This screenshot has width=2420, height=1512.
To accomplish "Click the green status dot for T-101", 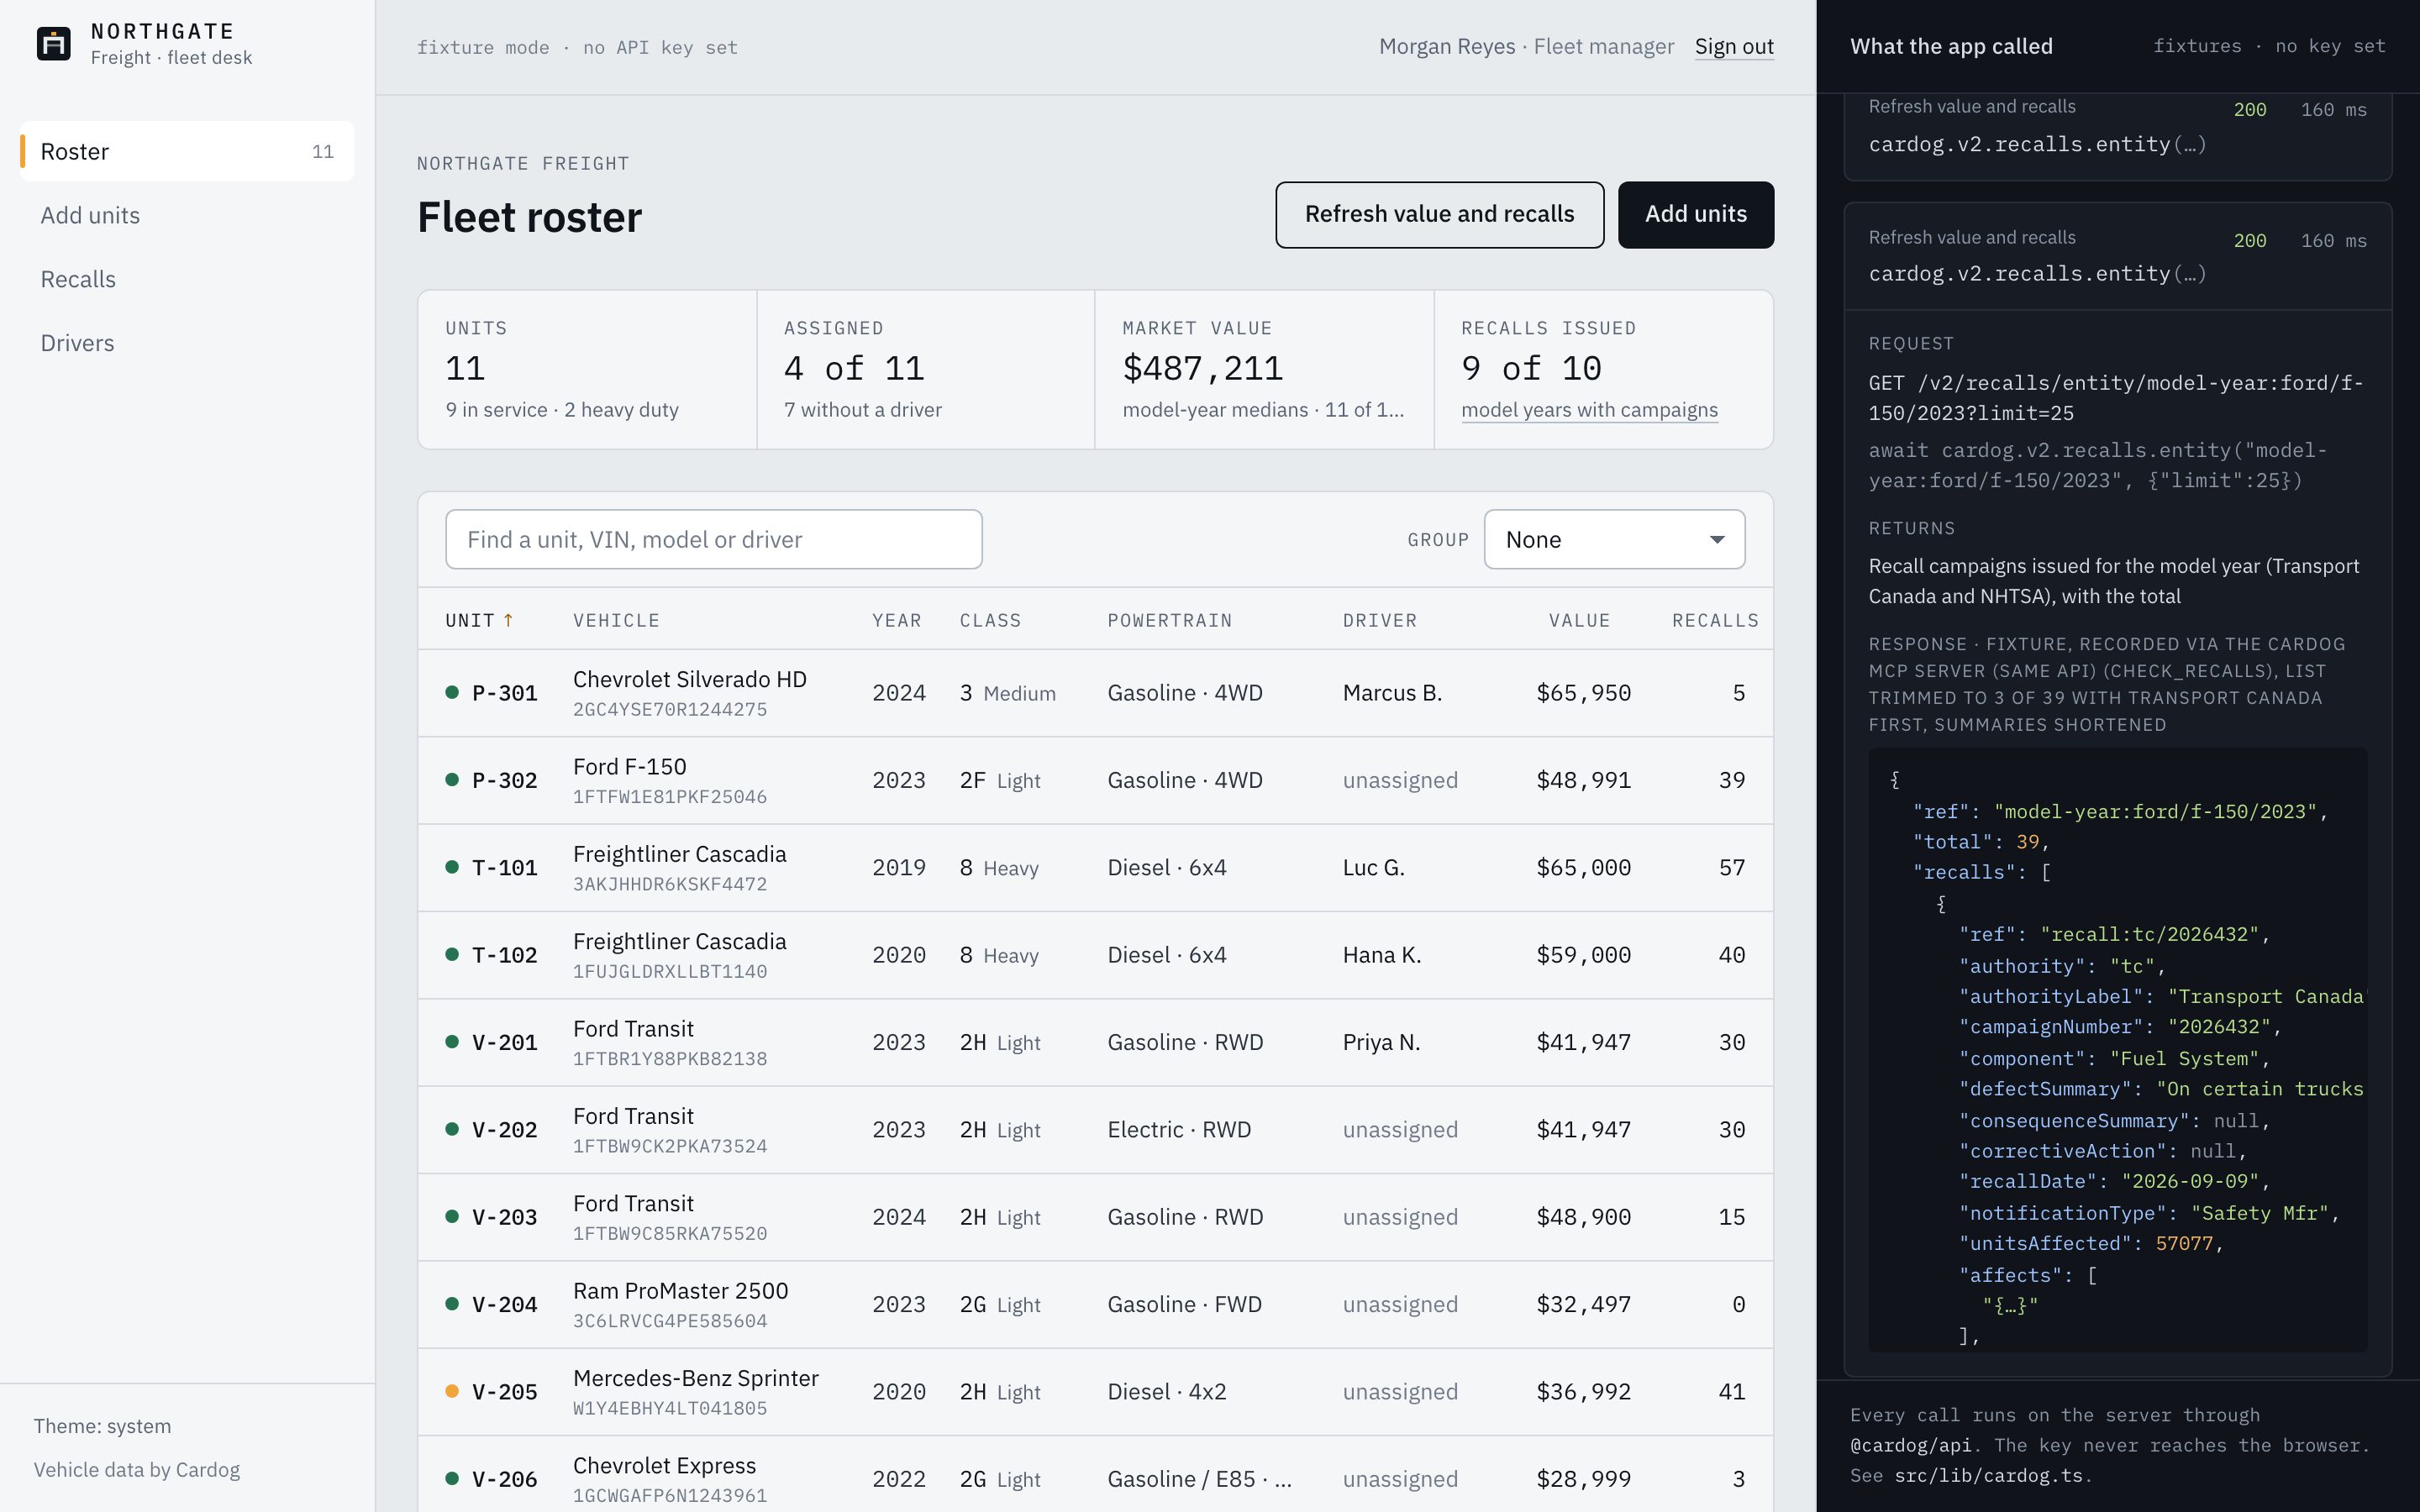I will click(x=452, y=867).
